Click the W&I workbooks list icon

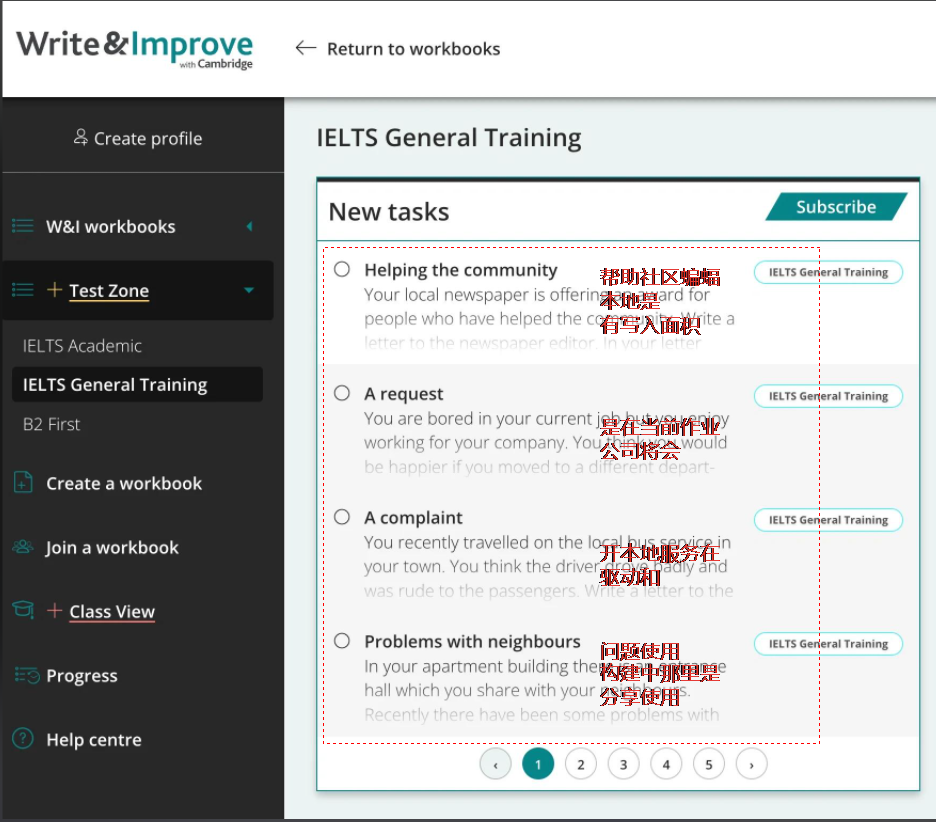click(23, 226)
